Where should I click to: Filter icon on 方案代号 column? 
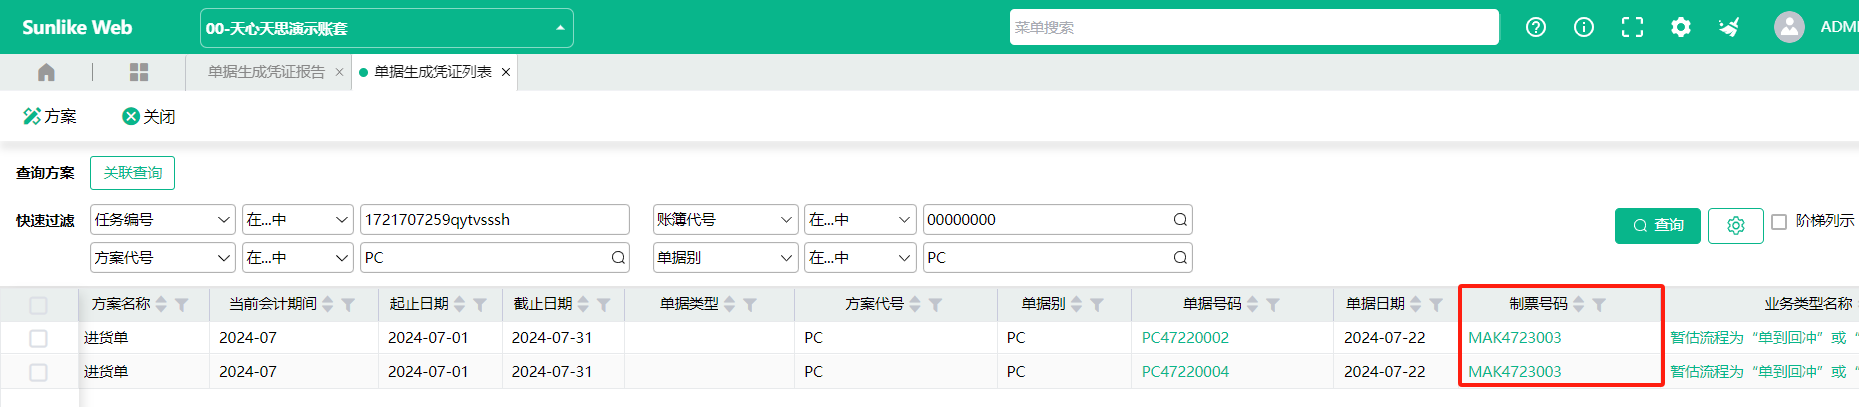coord(935,304)
